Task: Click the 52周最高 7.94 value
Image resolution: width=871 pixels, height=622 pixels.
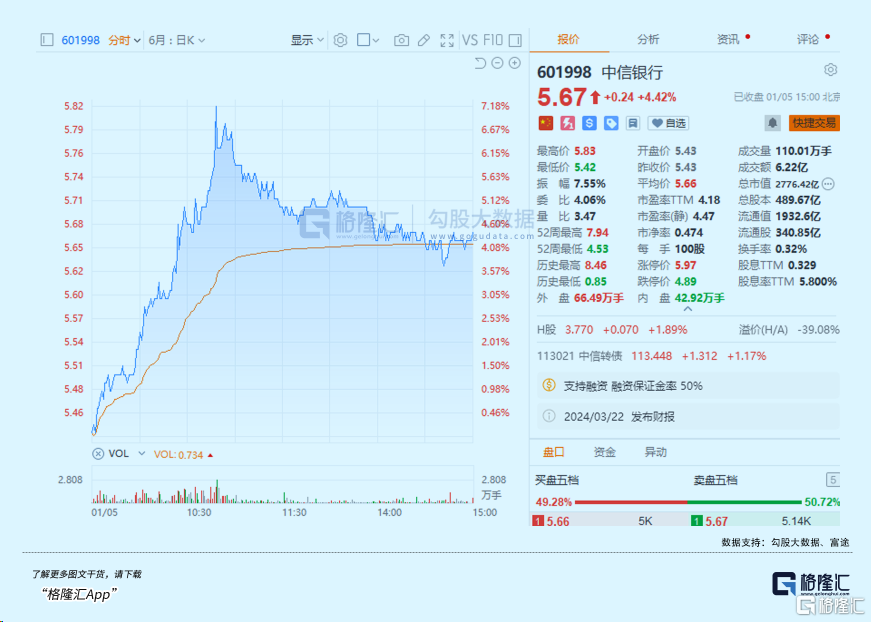Action: pos(597,233)
